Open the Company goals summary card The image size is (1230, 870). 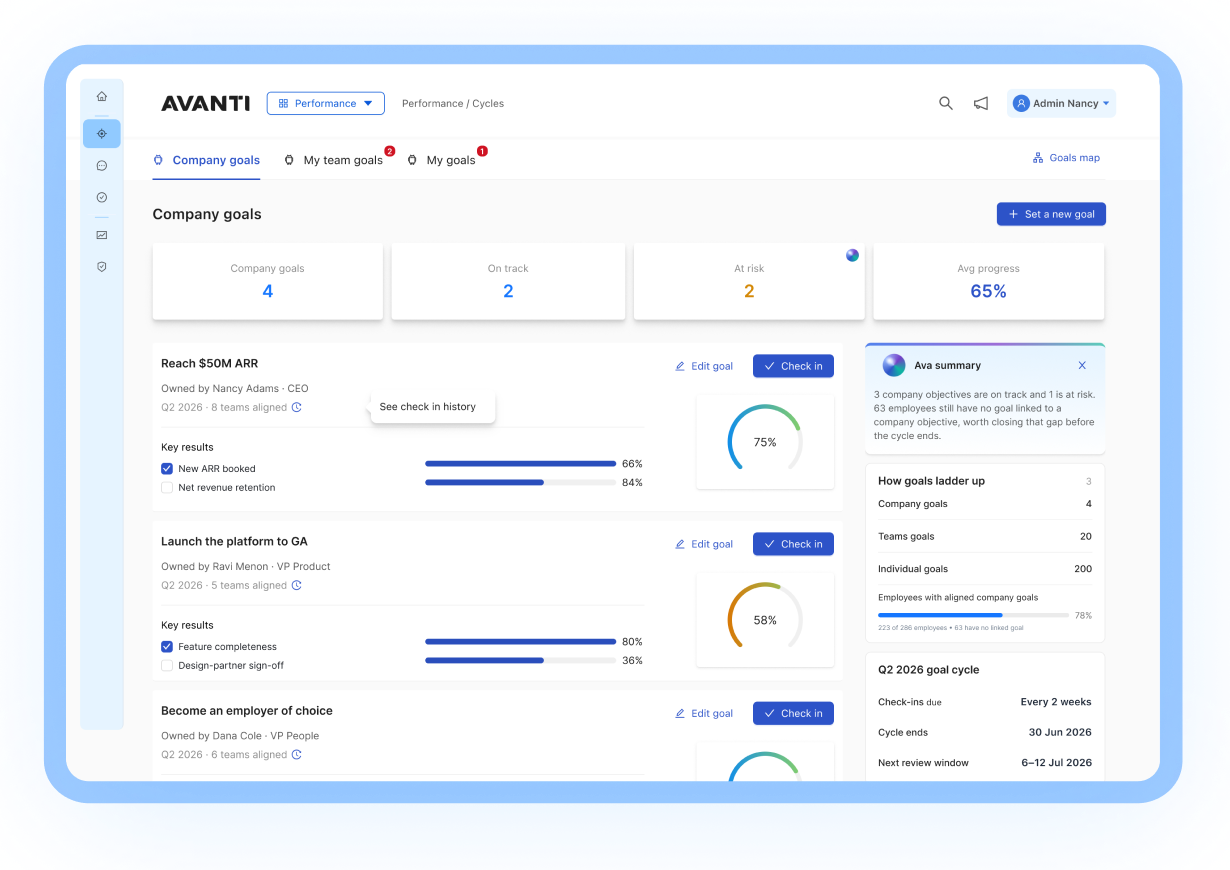267,281
